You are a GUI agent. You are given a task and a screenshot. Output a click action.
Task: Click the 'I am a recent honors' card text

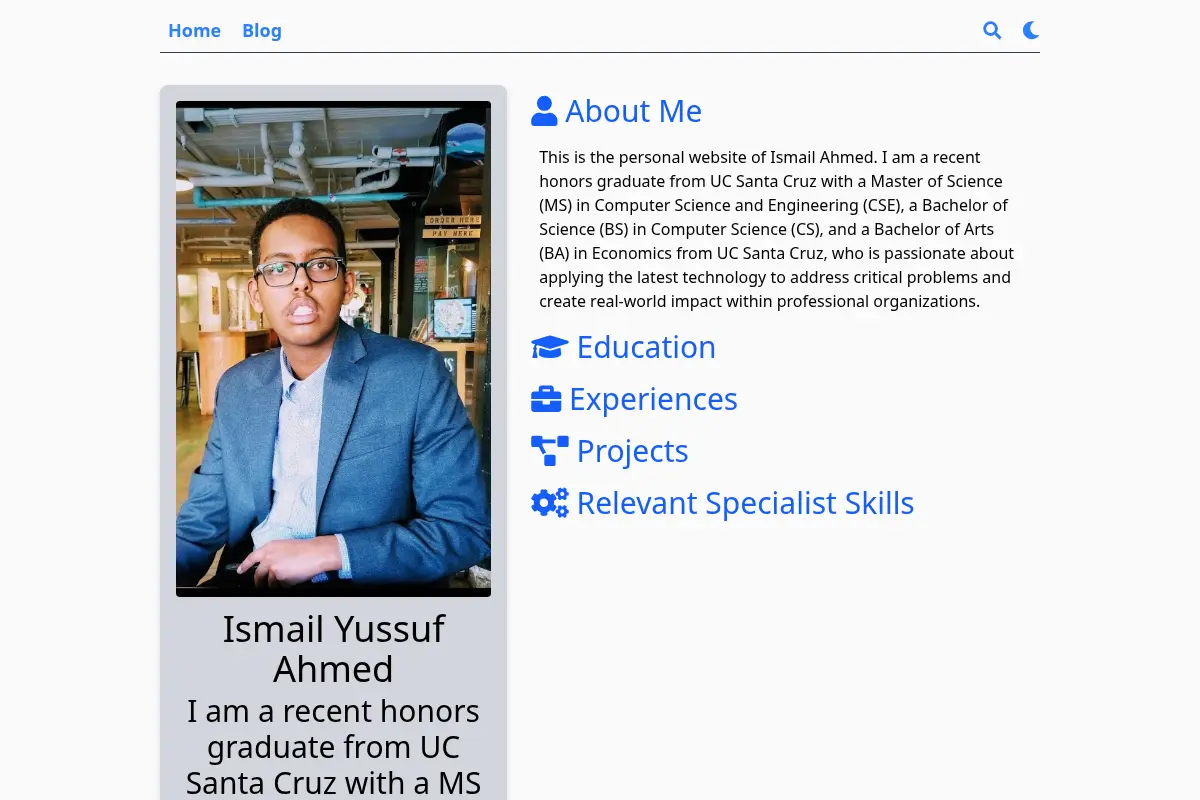[x=333, y=746]
